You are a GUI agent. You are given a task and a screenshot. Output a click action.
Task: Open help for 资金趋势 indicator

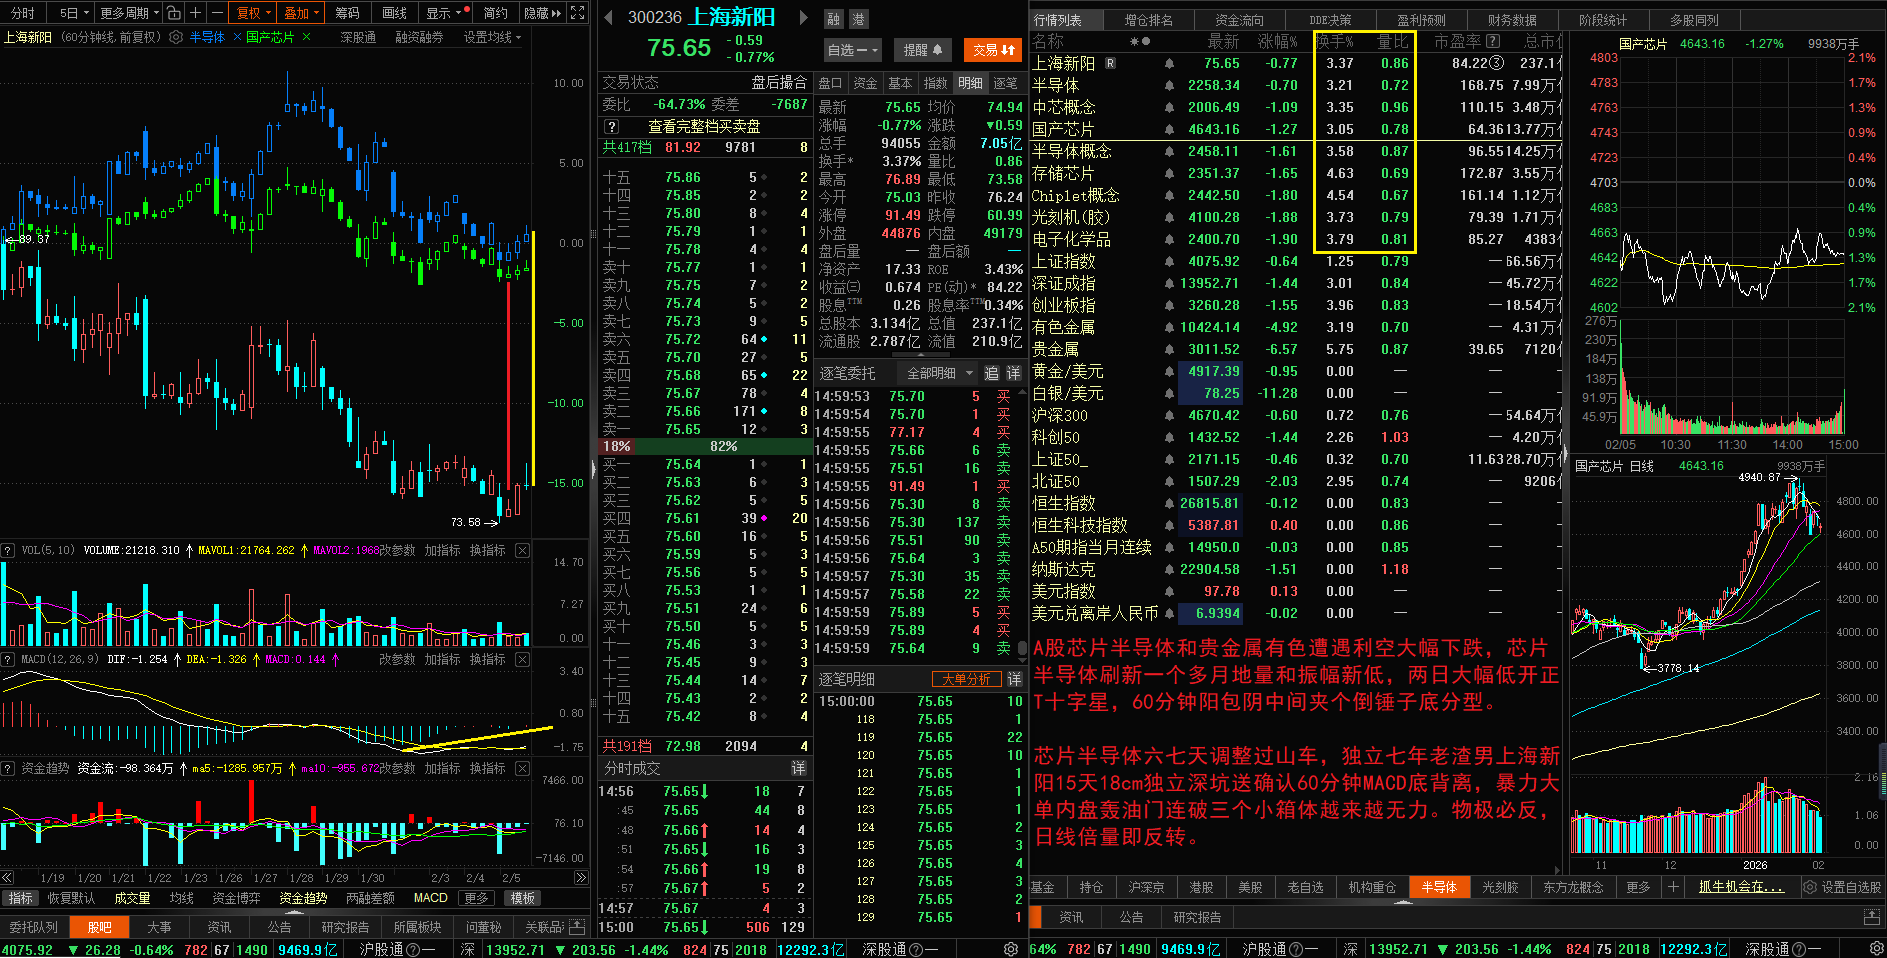click(x=8, y=768)
